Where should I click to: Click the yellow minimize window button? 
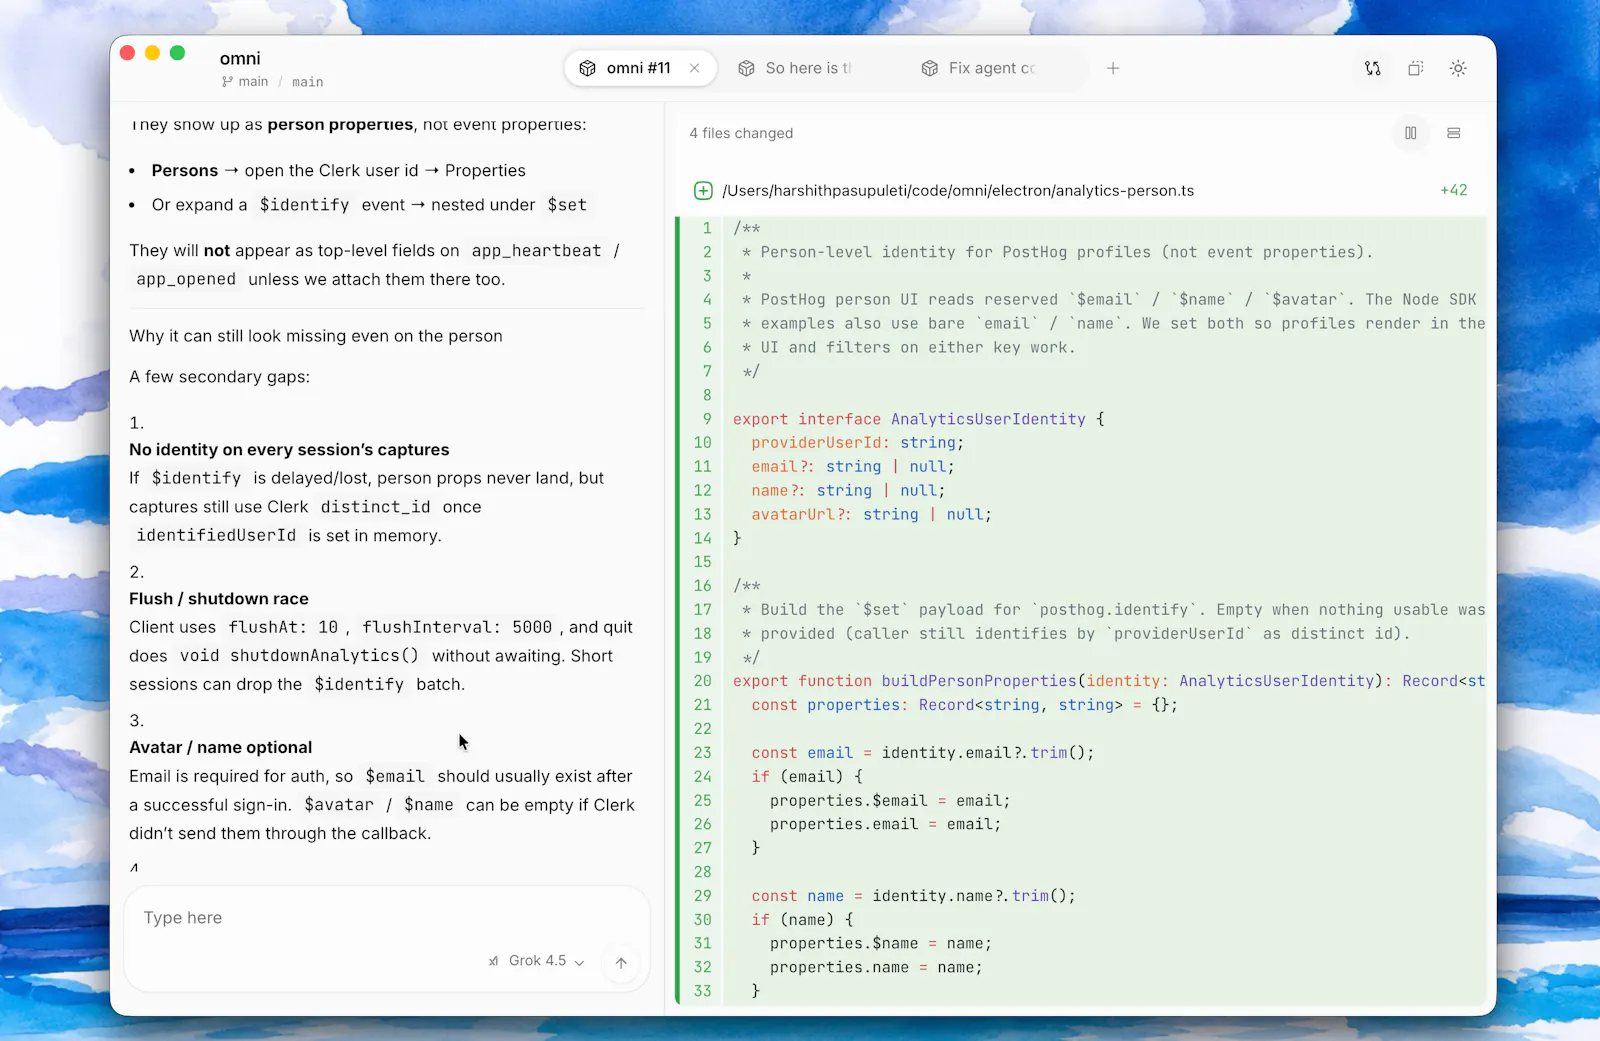click(x=152, y=53)
